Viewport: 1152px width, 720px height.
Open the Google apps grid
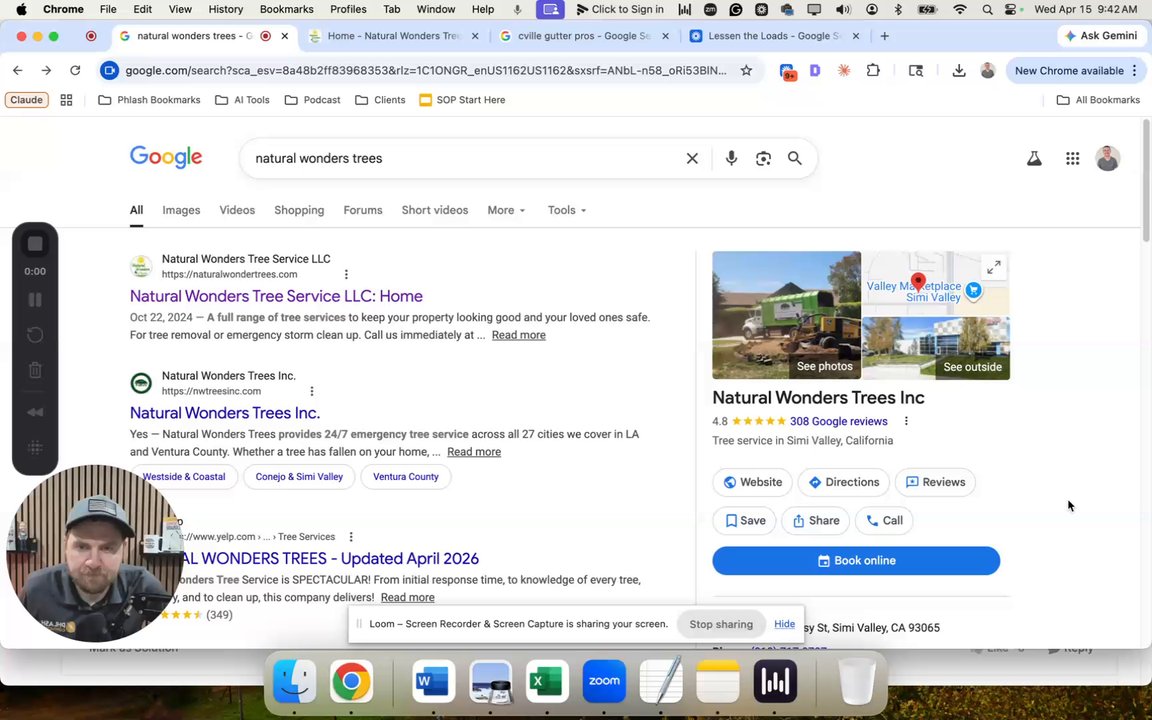point(1073,158)
